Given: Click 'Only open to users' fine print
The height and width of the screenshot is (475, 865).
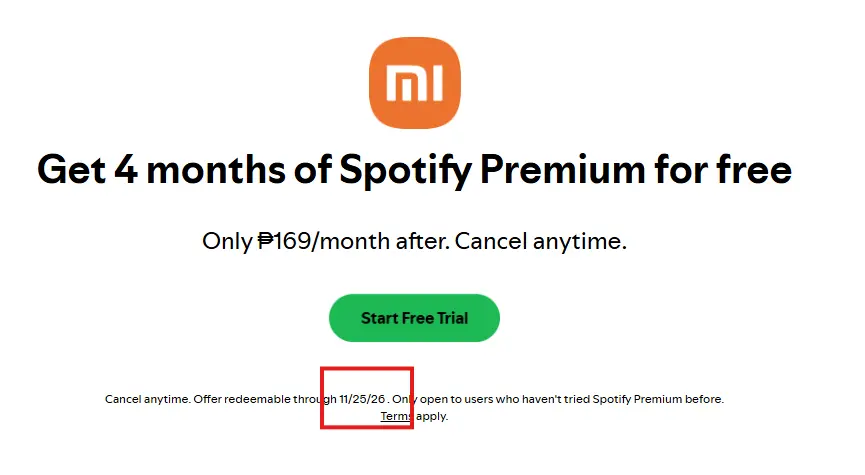Looking at the screenshot, I should (442, 399).
